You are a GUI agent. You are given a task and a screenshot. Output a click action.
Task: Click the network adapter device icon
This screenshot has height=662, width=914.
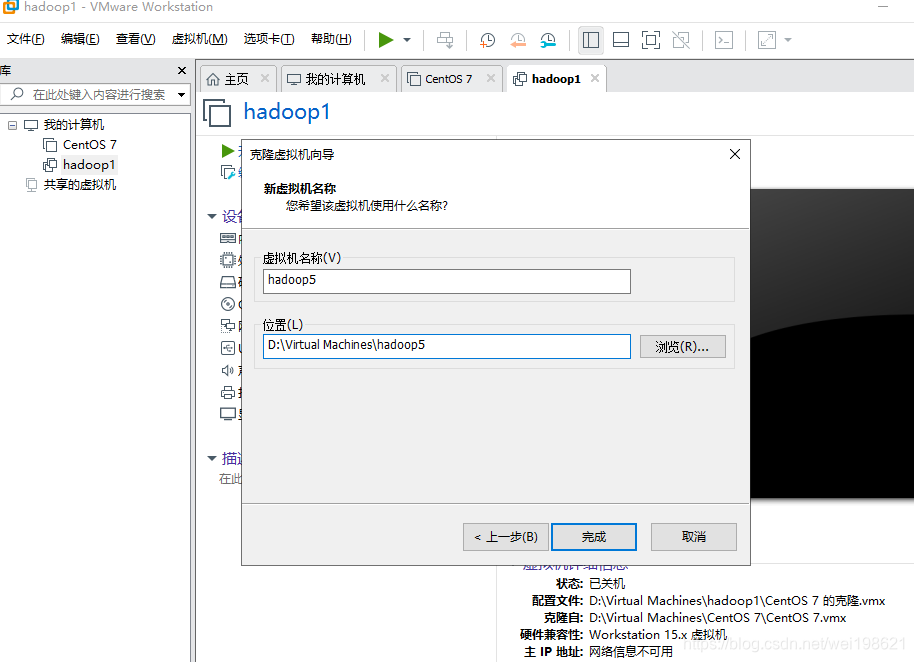point(228,326)
